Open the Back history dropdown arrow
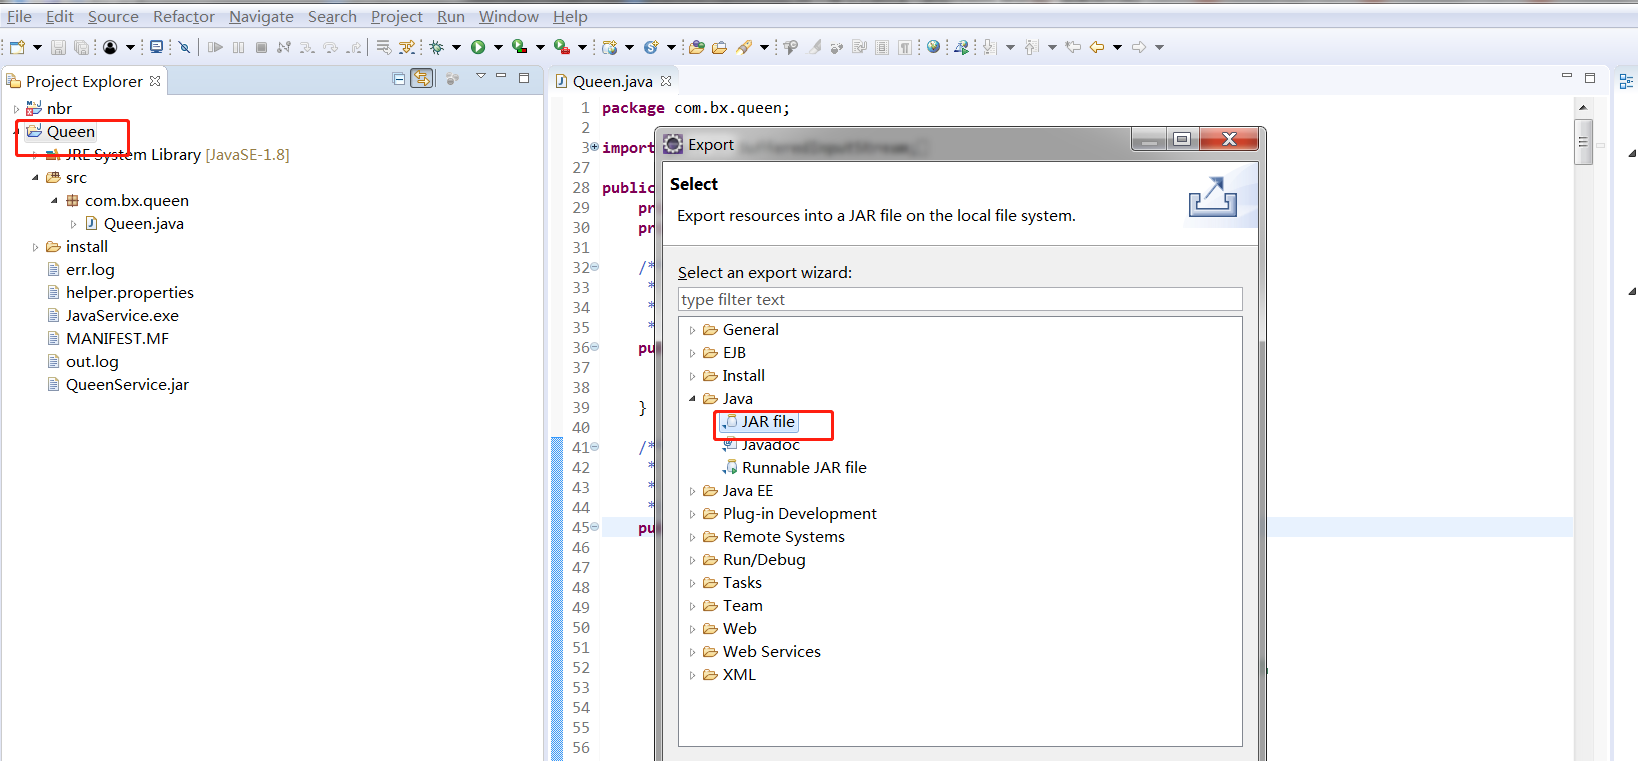 point(1117,47)
